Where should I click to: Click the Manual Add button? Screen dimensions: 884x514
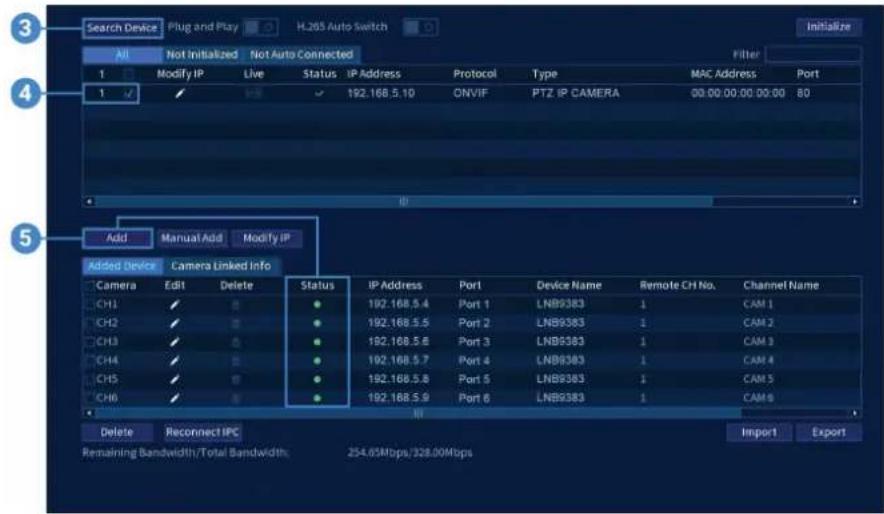click(192, 238)
